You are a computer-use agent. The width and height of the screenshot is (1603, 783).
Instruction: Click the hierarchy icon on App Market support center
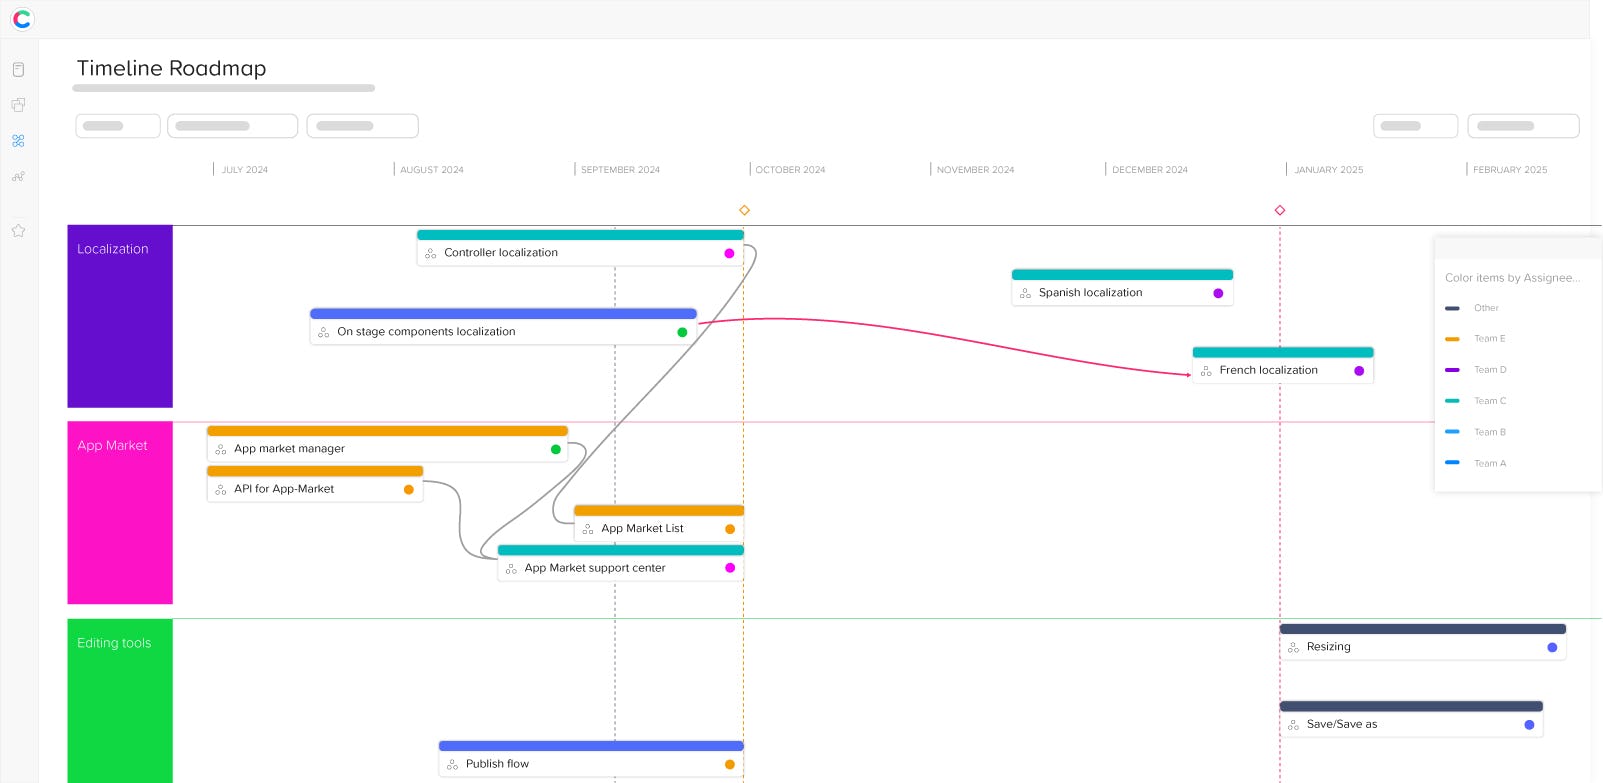(511, 569)
